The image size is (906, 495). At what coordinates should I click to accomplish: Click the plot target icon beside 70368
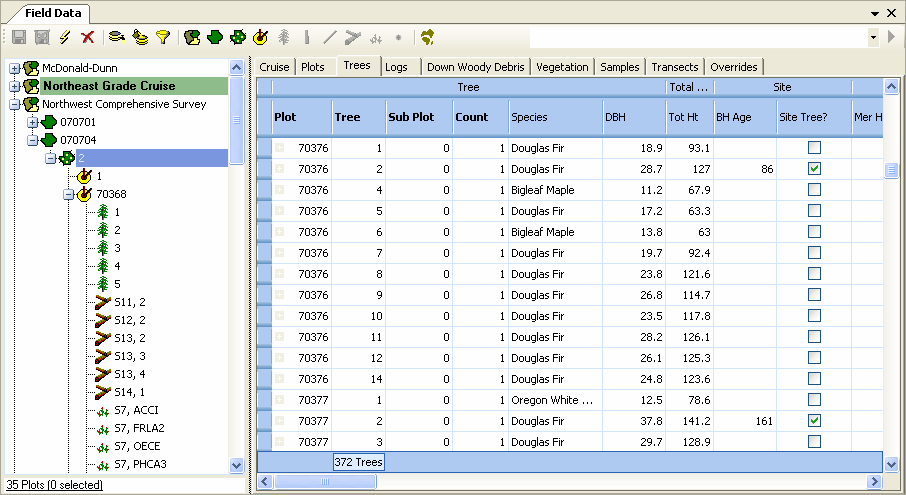(84, 194)
